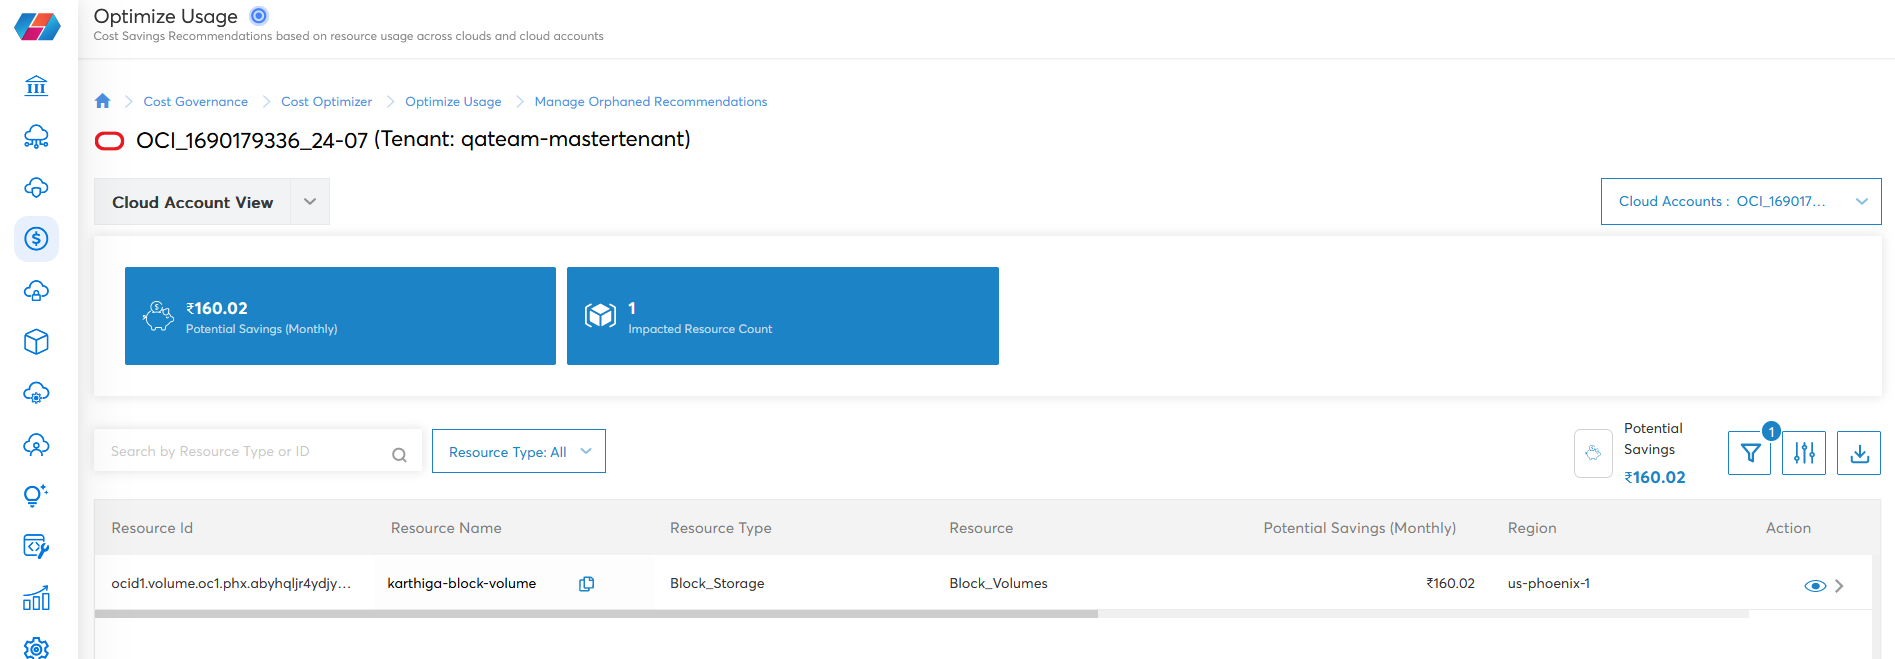Click the info icon beside Optimize Usage title
1895x659 pixels.
259,16
